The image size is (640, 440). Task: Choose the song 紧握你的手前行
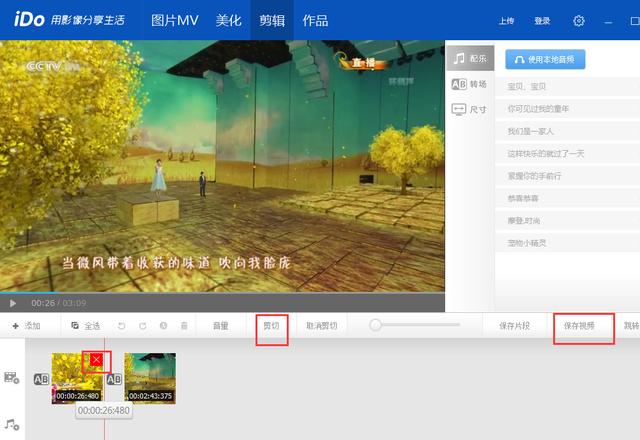[567, 176]
